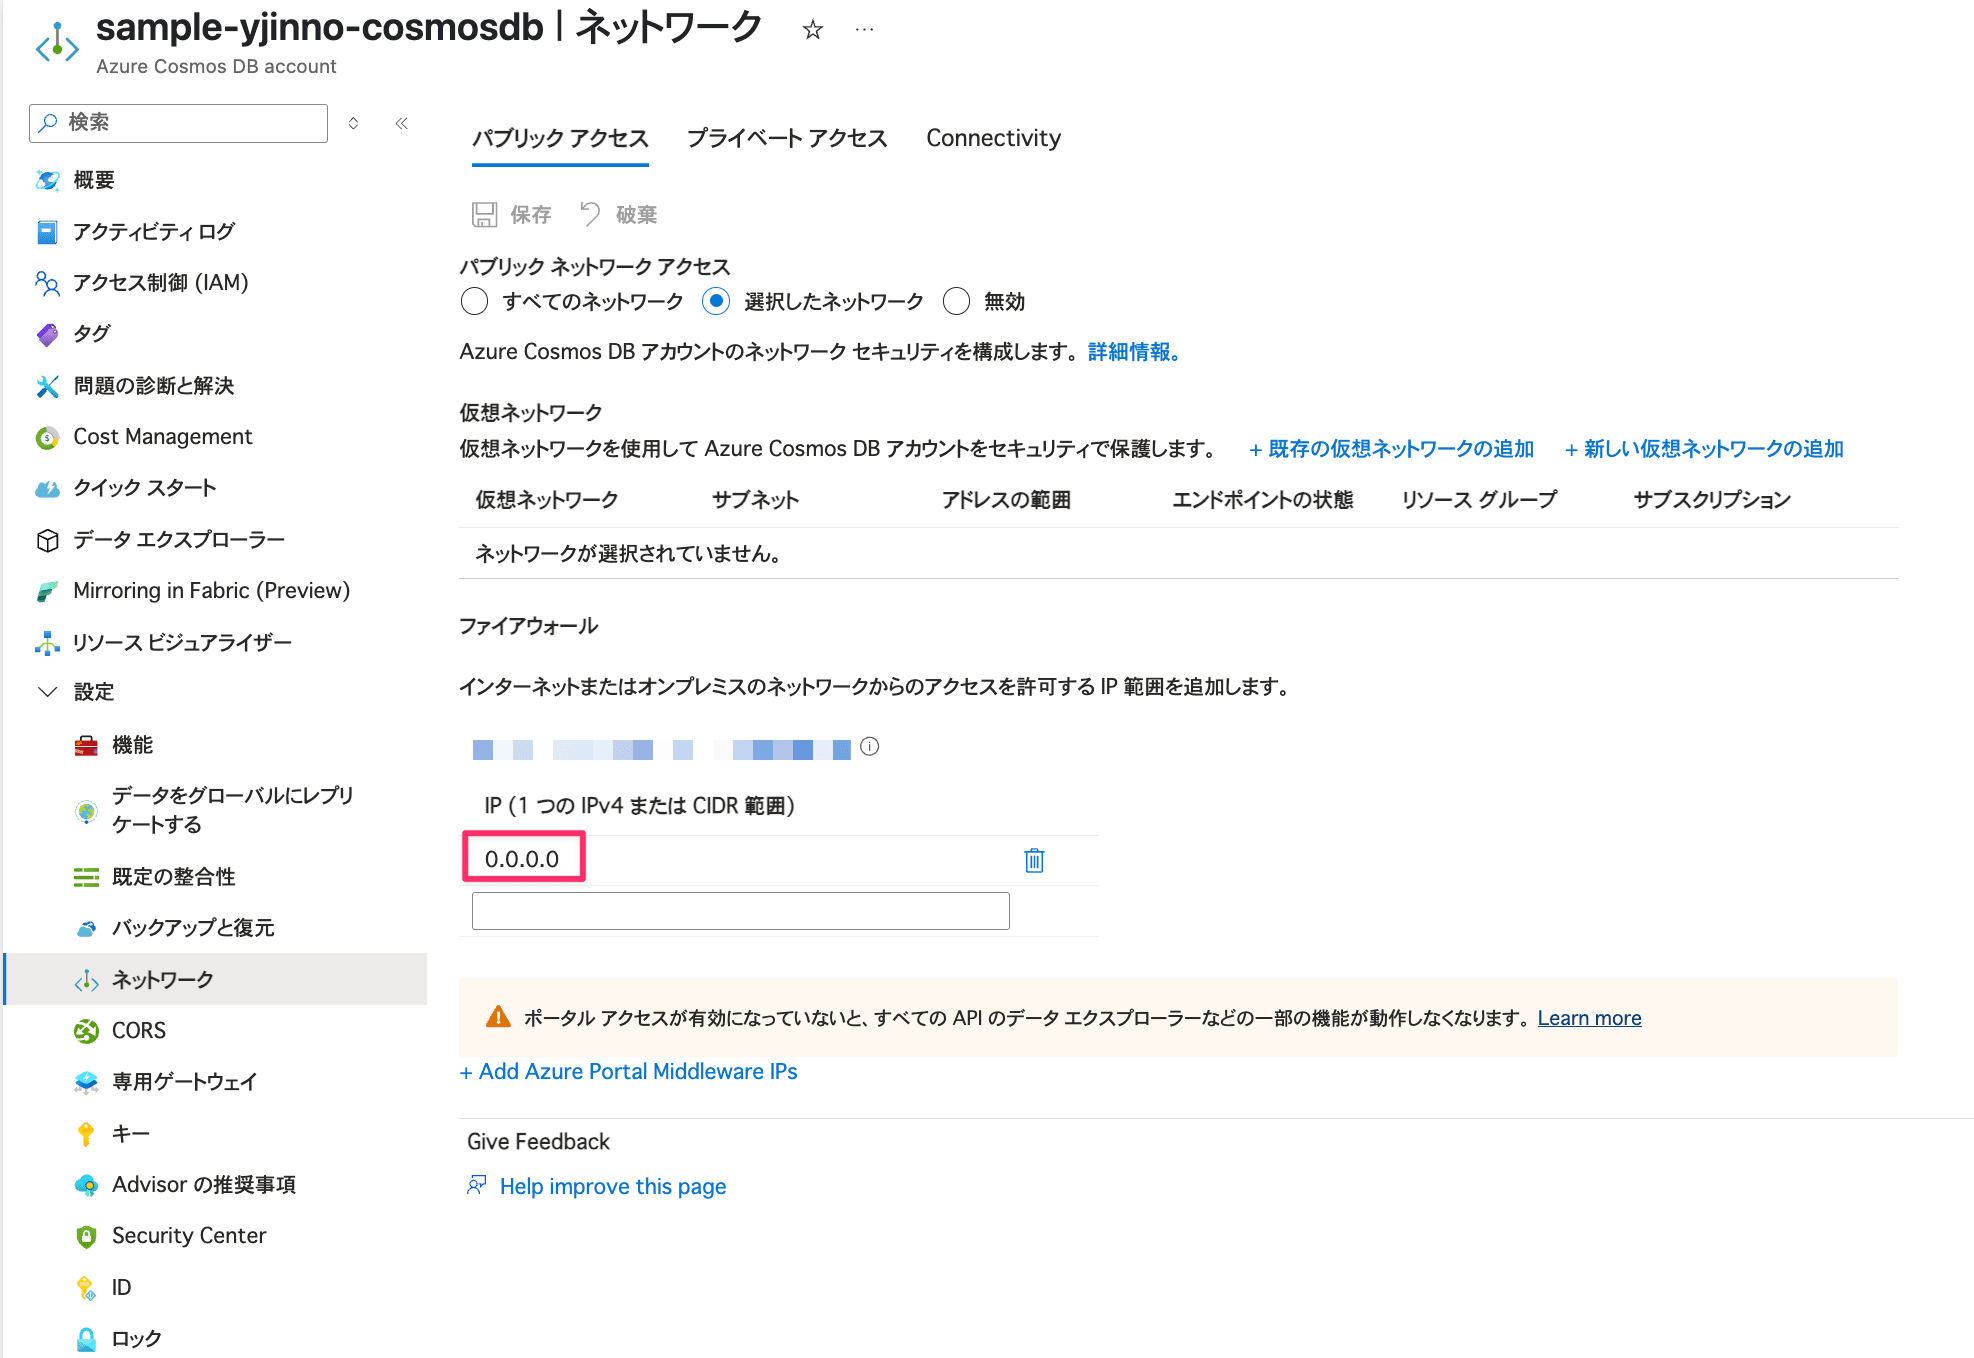Click the 保存 save button
The width and height of the screenshot is (1974, 1358).
pyautogui.click(x=512, y=215)
